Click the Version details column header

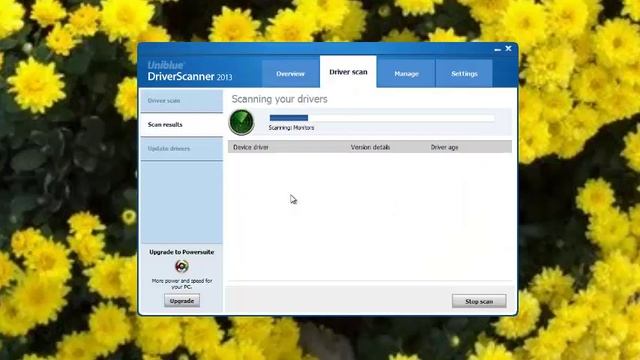pos(370,147)
